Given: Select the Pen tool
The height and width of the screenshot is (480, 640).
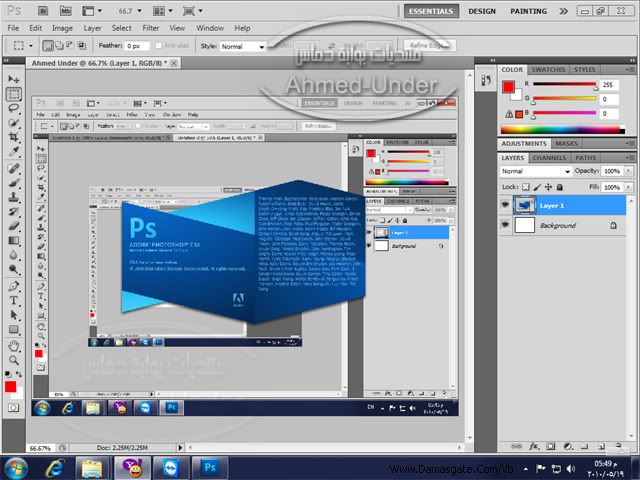Looking at the screenshot, I should 13,286.
